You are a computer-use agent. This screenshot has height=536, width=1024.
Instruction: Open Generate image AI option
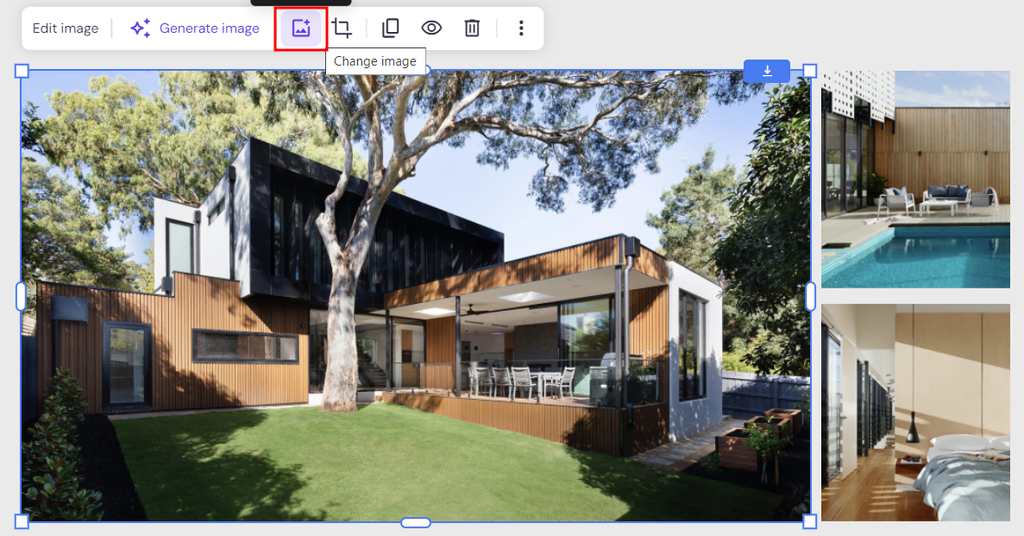195,28
